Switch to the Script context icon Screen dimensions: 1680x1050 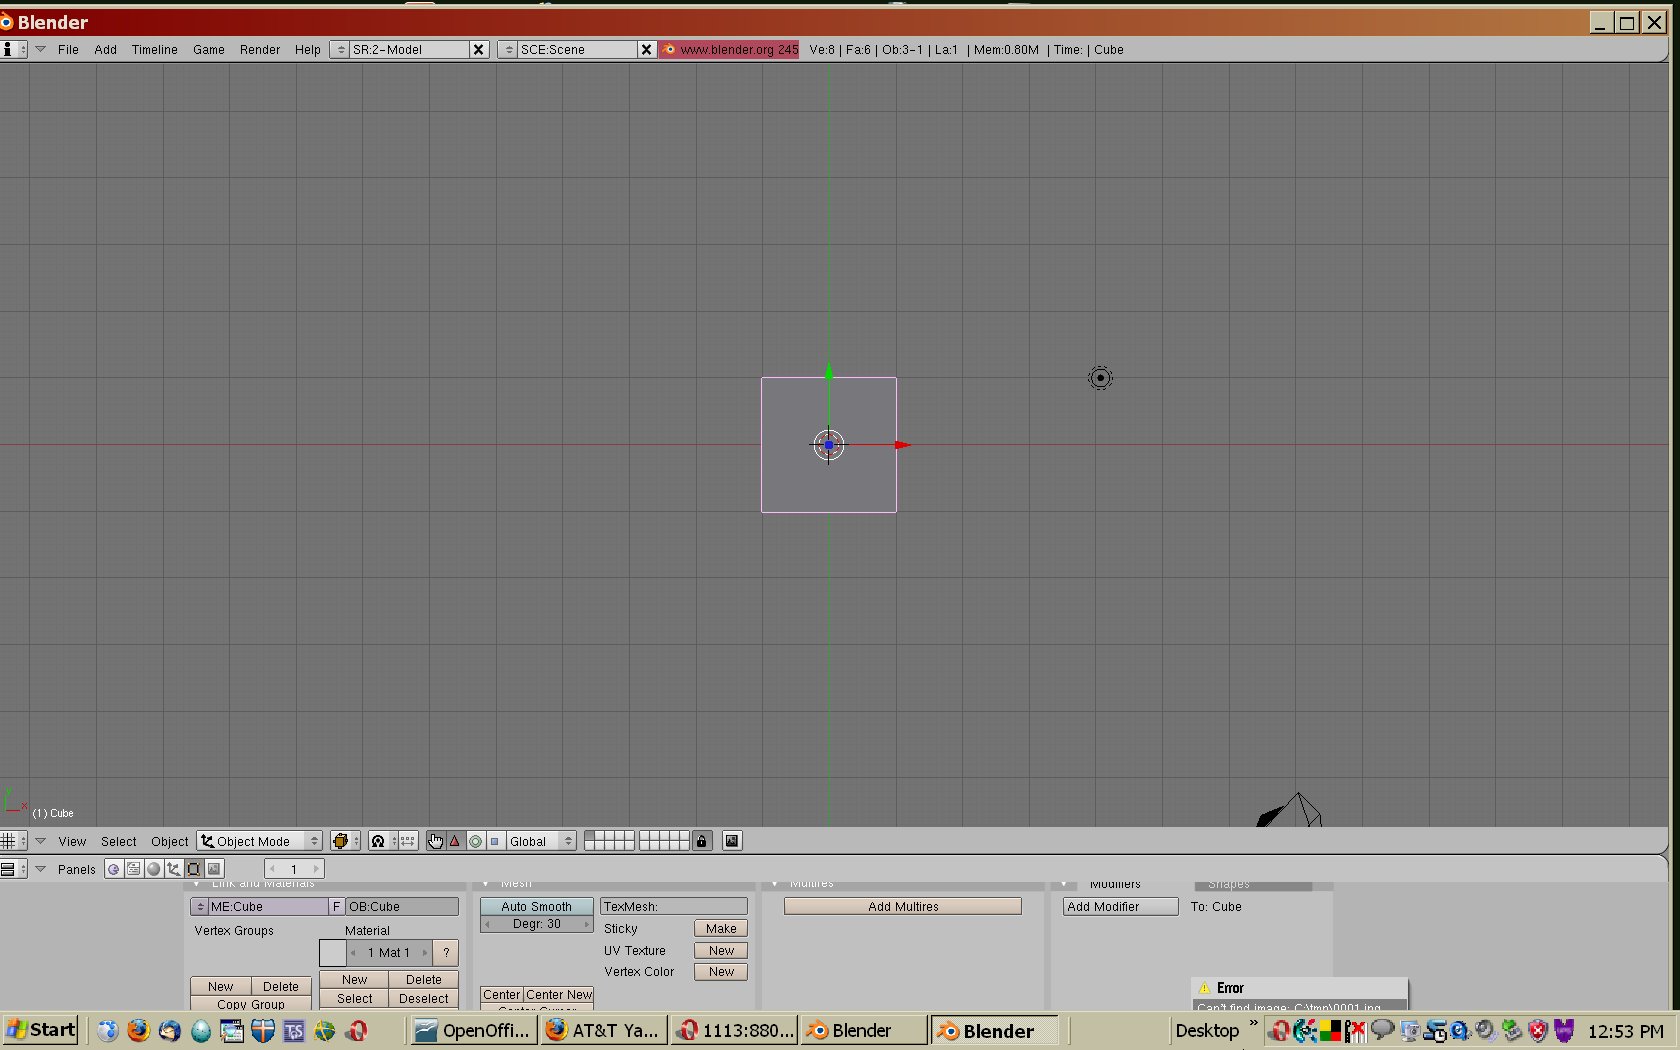point(134,869)
